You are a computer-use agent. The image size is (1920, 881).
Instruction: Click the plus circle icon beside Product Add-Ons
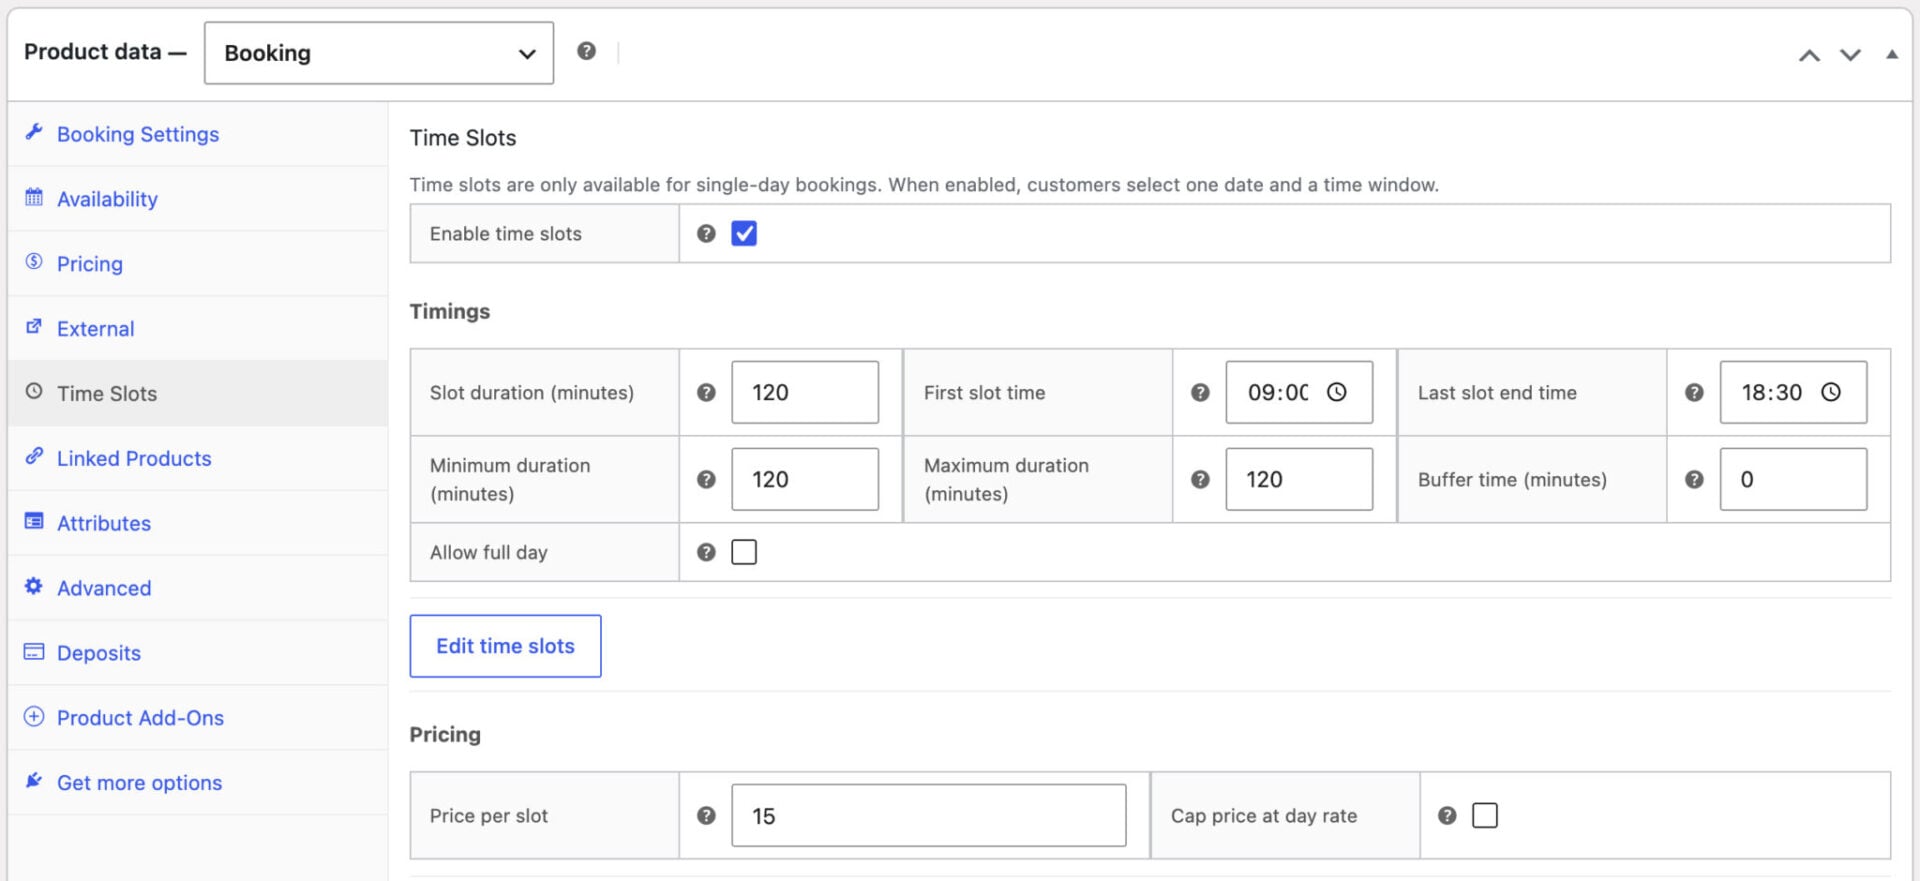pos(34,717)
